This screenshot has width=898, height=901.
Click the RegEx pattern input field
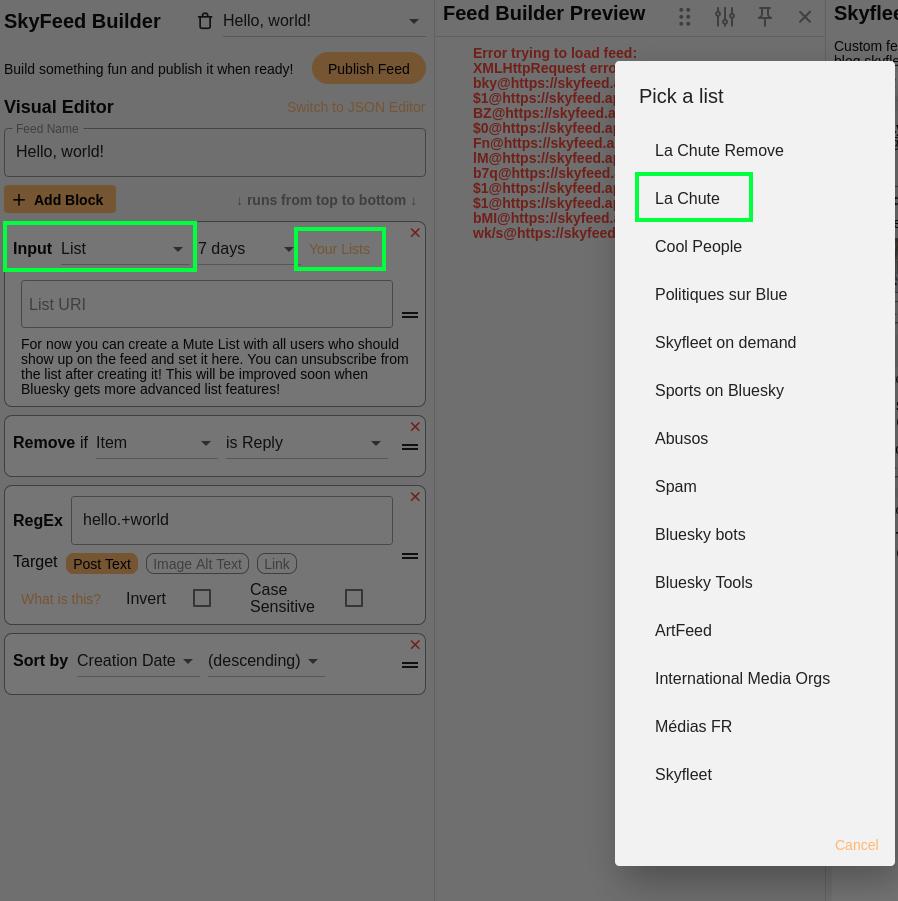(232, 520)
